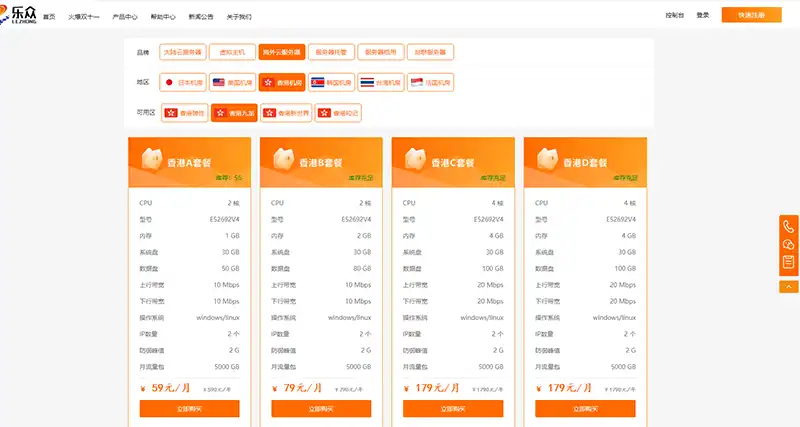Select the first Hong Kong availability zone option
Viewport: 800px width, 427px height.
[x=185, y=113]
